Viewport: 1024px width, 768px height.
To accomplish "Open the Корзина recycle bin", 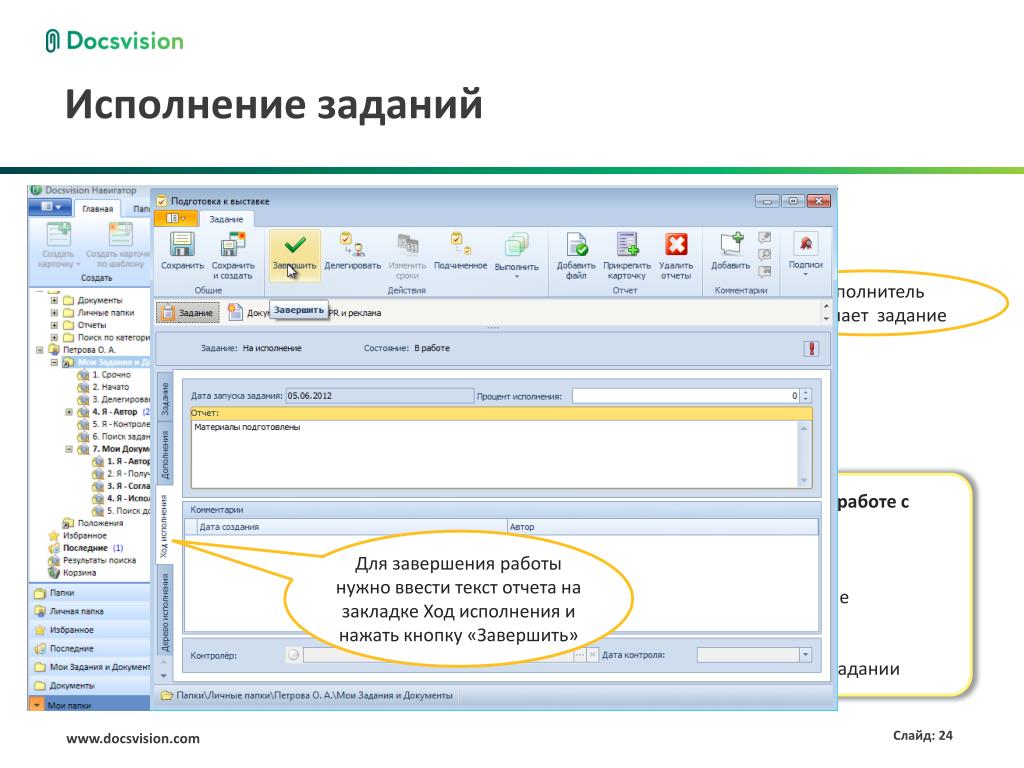I will (72, 573).
